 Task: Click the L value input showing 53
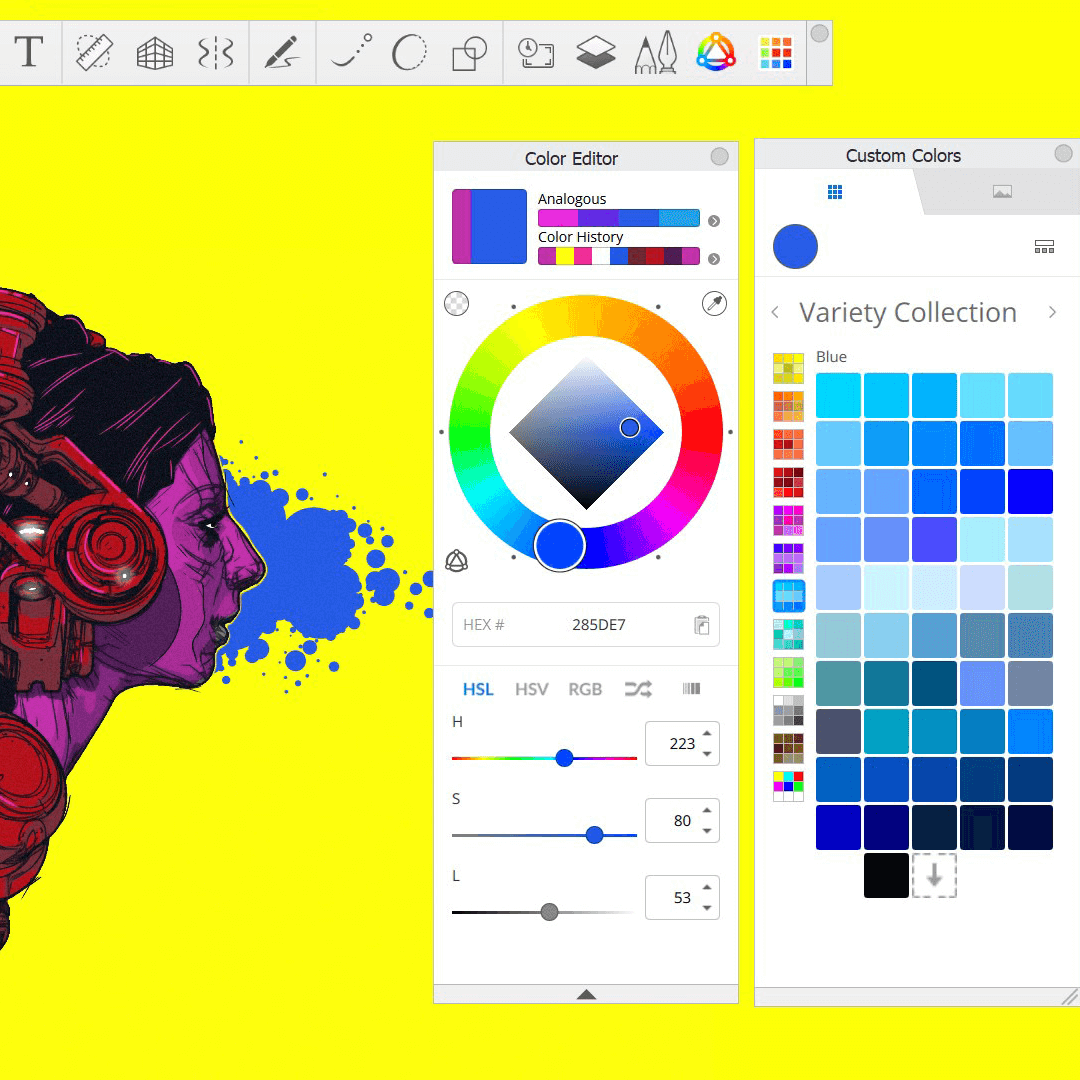682,898
